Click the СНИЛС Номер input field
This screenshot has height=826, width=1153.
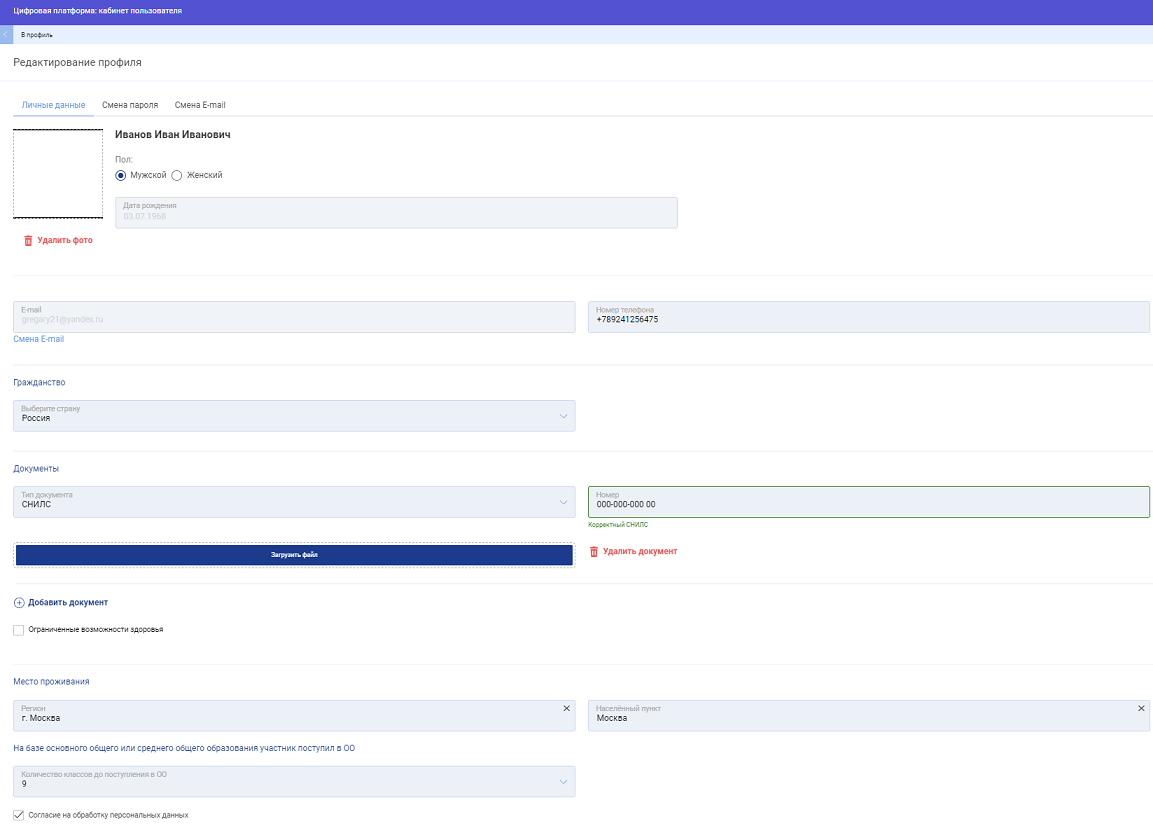pyautogui.click(x=868, y=503)
